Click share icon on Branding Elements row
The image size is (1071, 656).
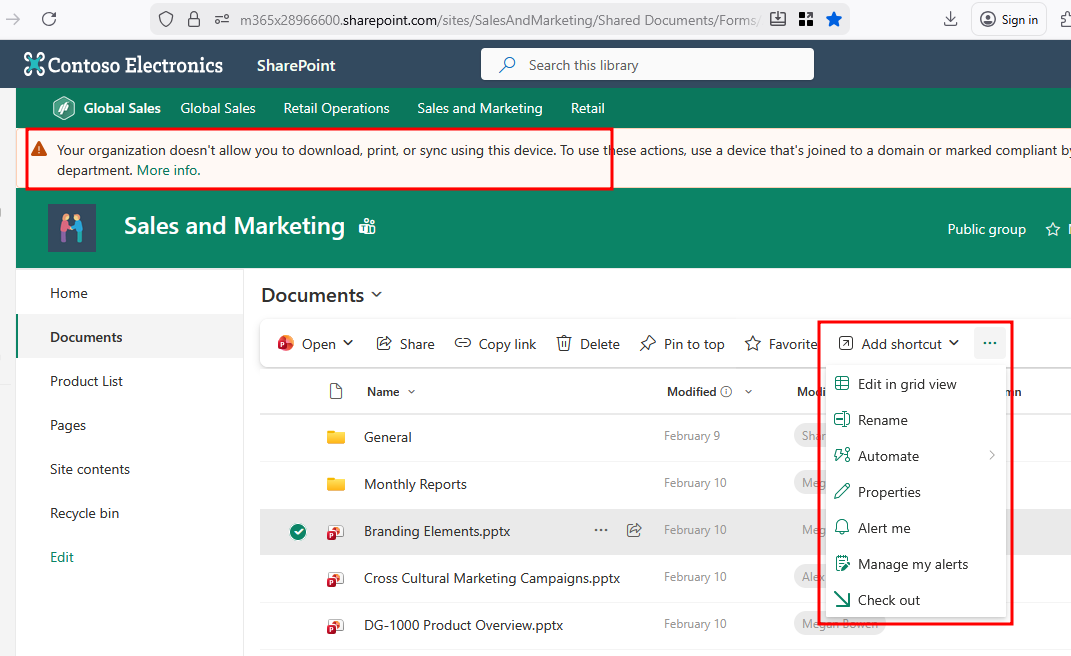pyautogui.click(x=634, y=531)
